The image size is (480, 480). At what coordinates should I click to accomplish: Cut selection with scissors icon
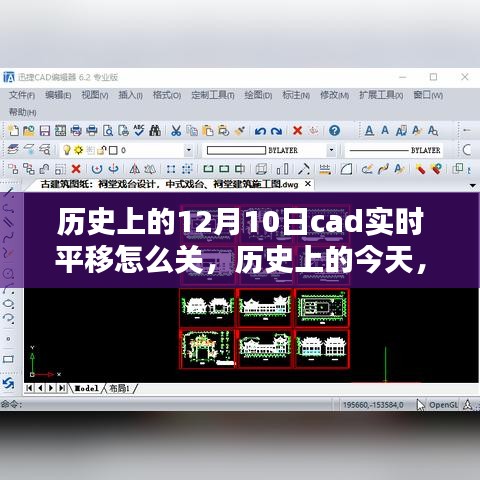tap(176, 130)
